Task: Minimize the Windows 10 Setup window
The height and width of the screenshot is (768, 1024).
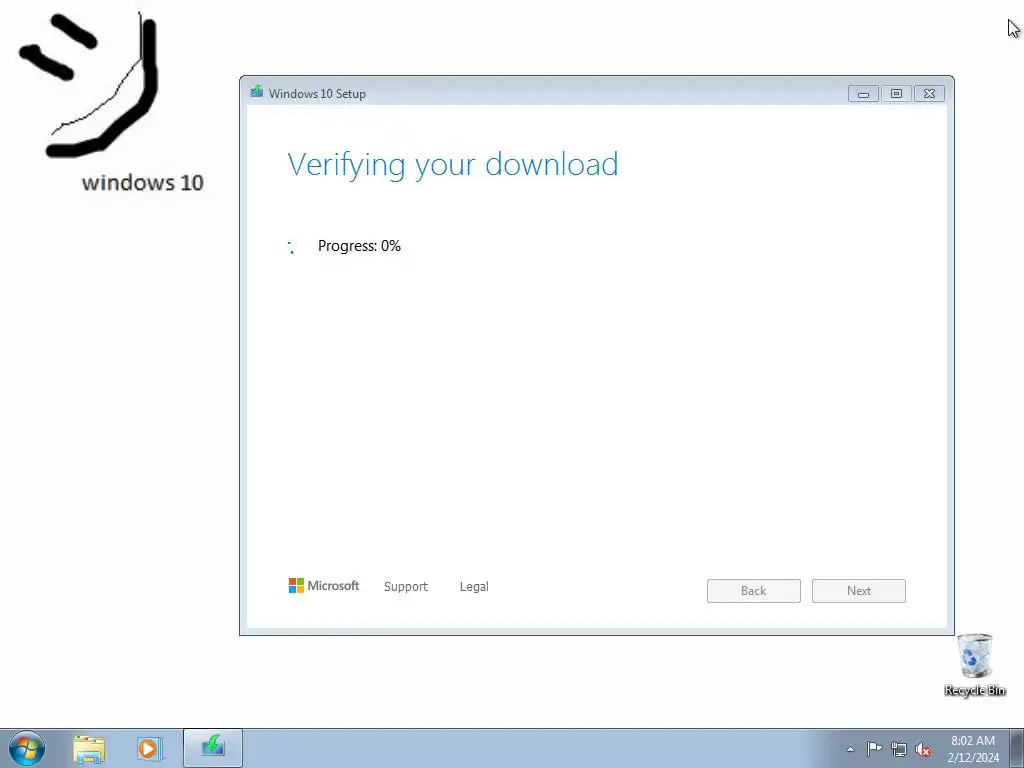Action: pos(863,94)
